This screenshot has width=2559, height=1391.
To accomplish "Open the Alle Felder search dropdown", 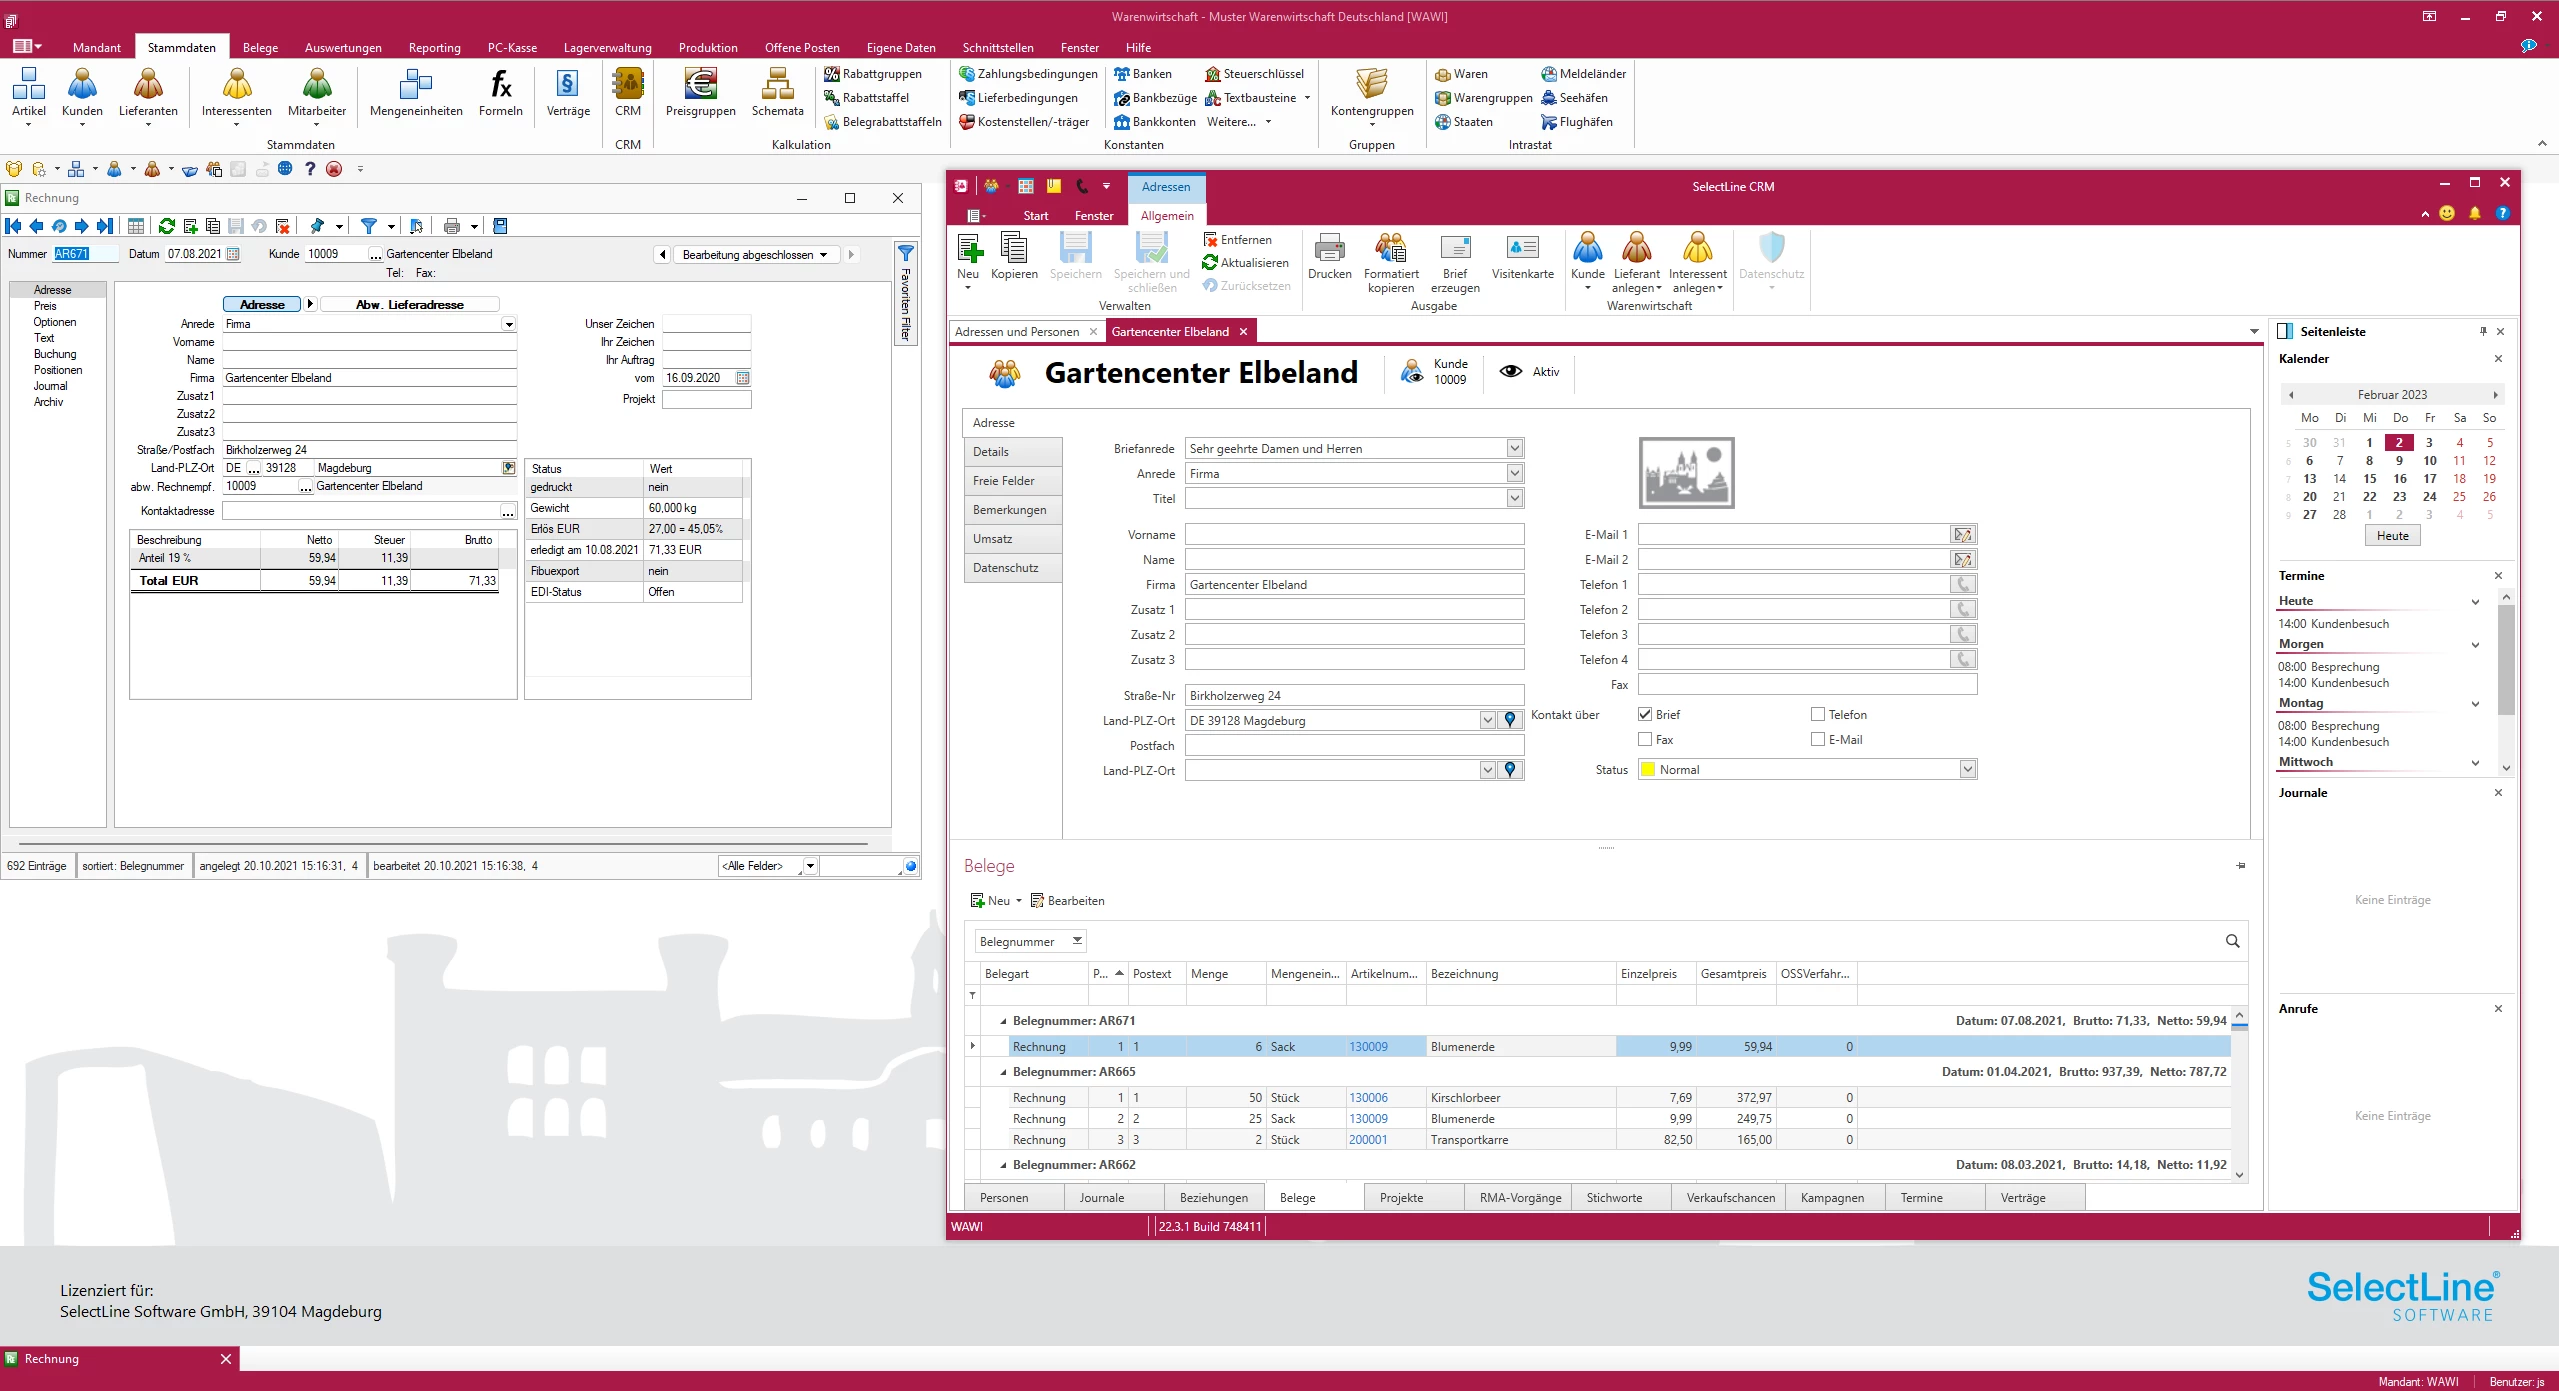I will [x=810, y=866].
